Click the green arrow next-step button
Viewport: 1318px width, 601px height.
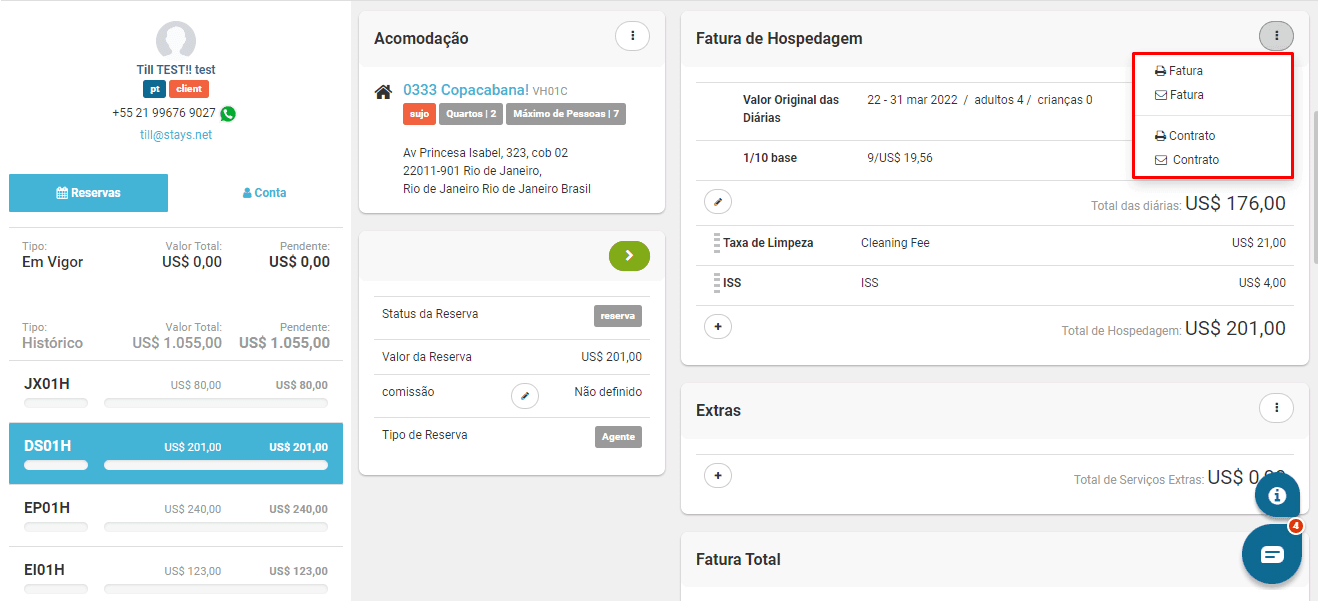coord(629,256)
